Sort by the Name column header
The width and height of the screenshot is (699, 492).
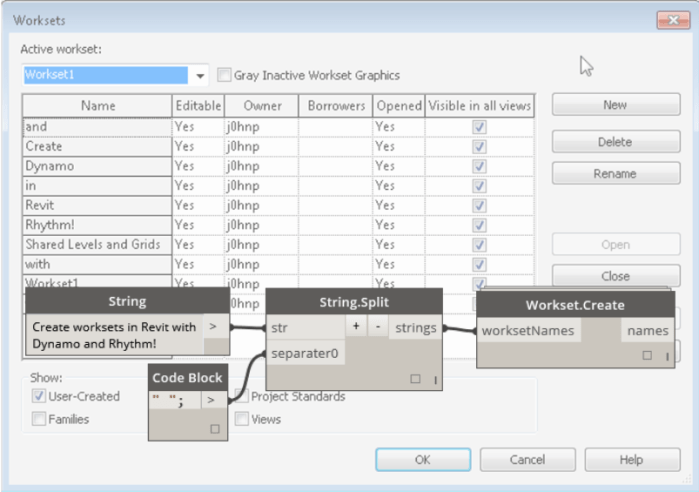(98, 105)
